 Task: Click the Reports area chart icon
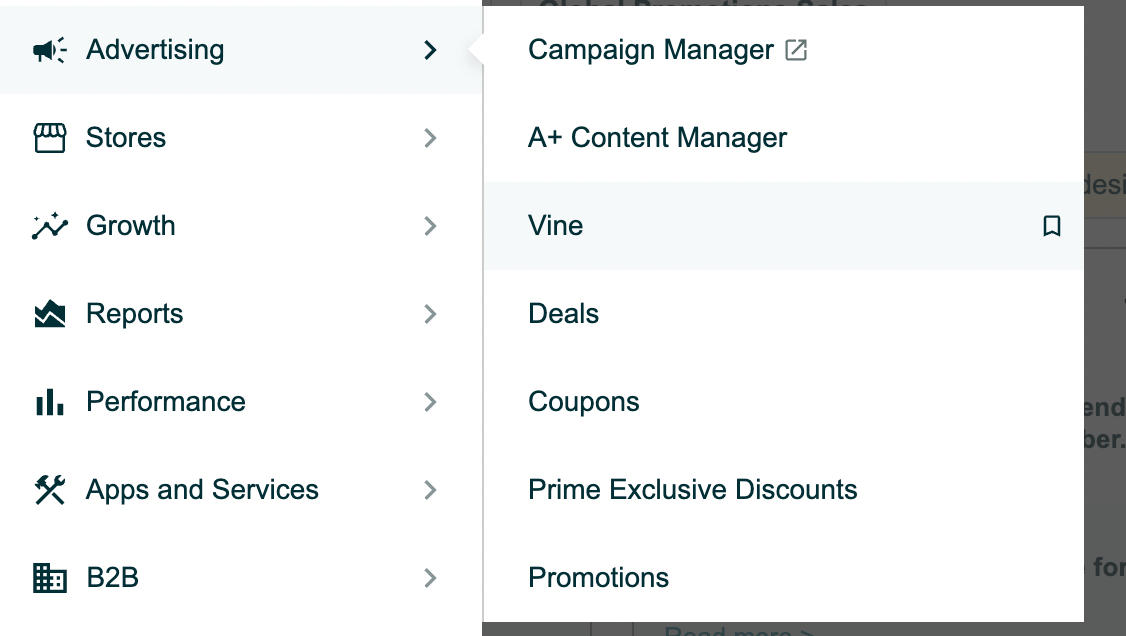[x=50, y=314]
